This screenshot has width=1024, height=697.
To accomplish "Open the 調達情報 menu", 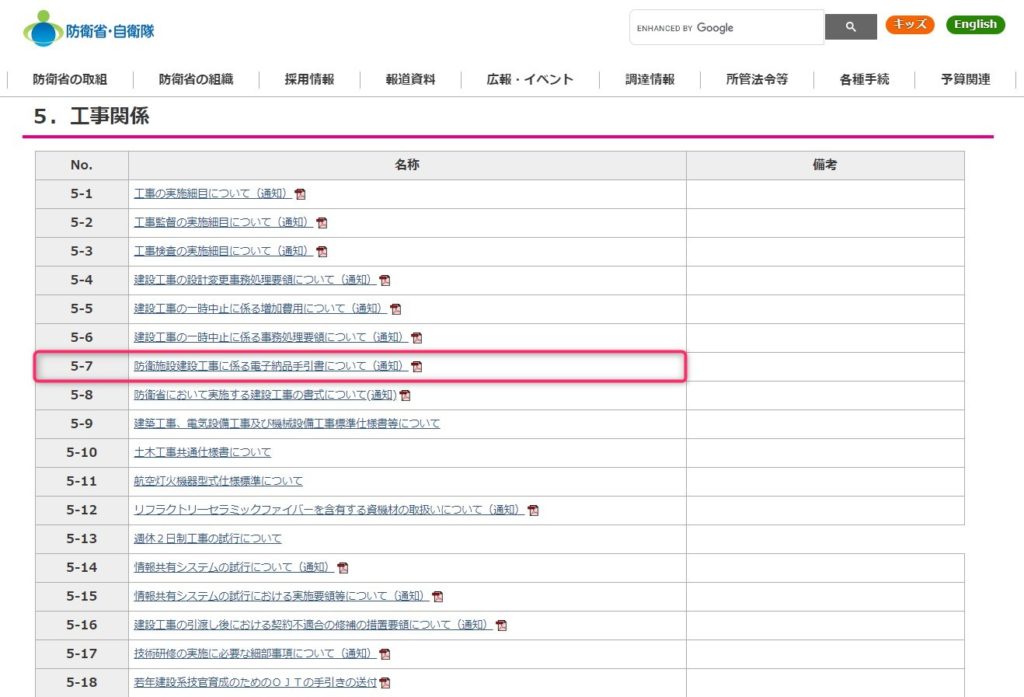I will point(650,79).
